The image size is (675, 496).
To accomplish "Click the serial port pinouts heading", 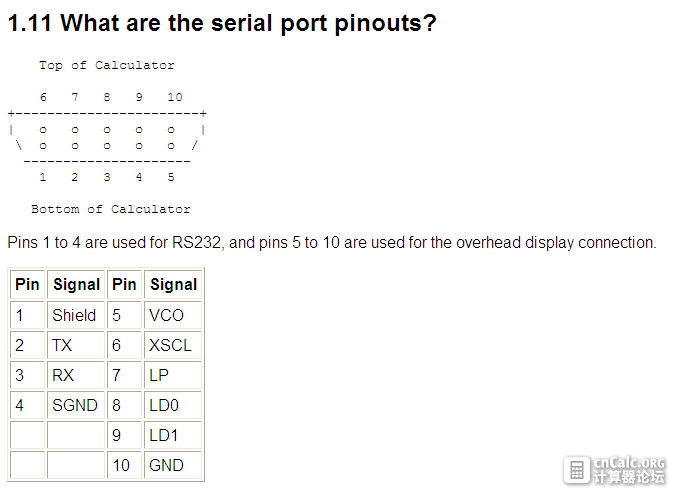I will coord(222,23).
